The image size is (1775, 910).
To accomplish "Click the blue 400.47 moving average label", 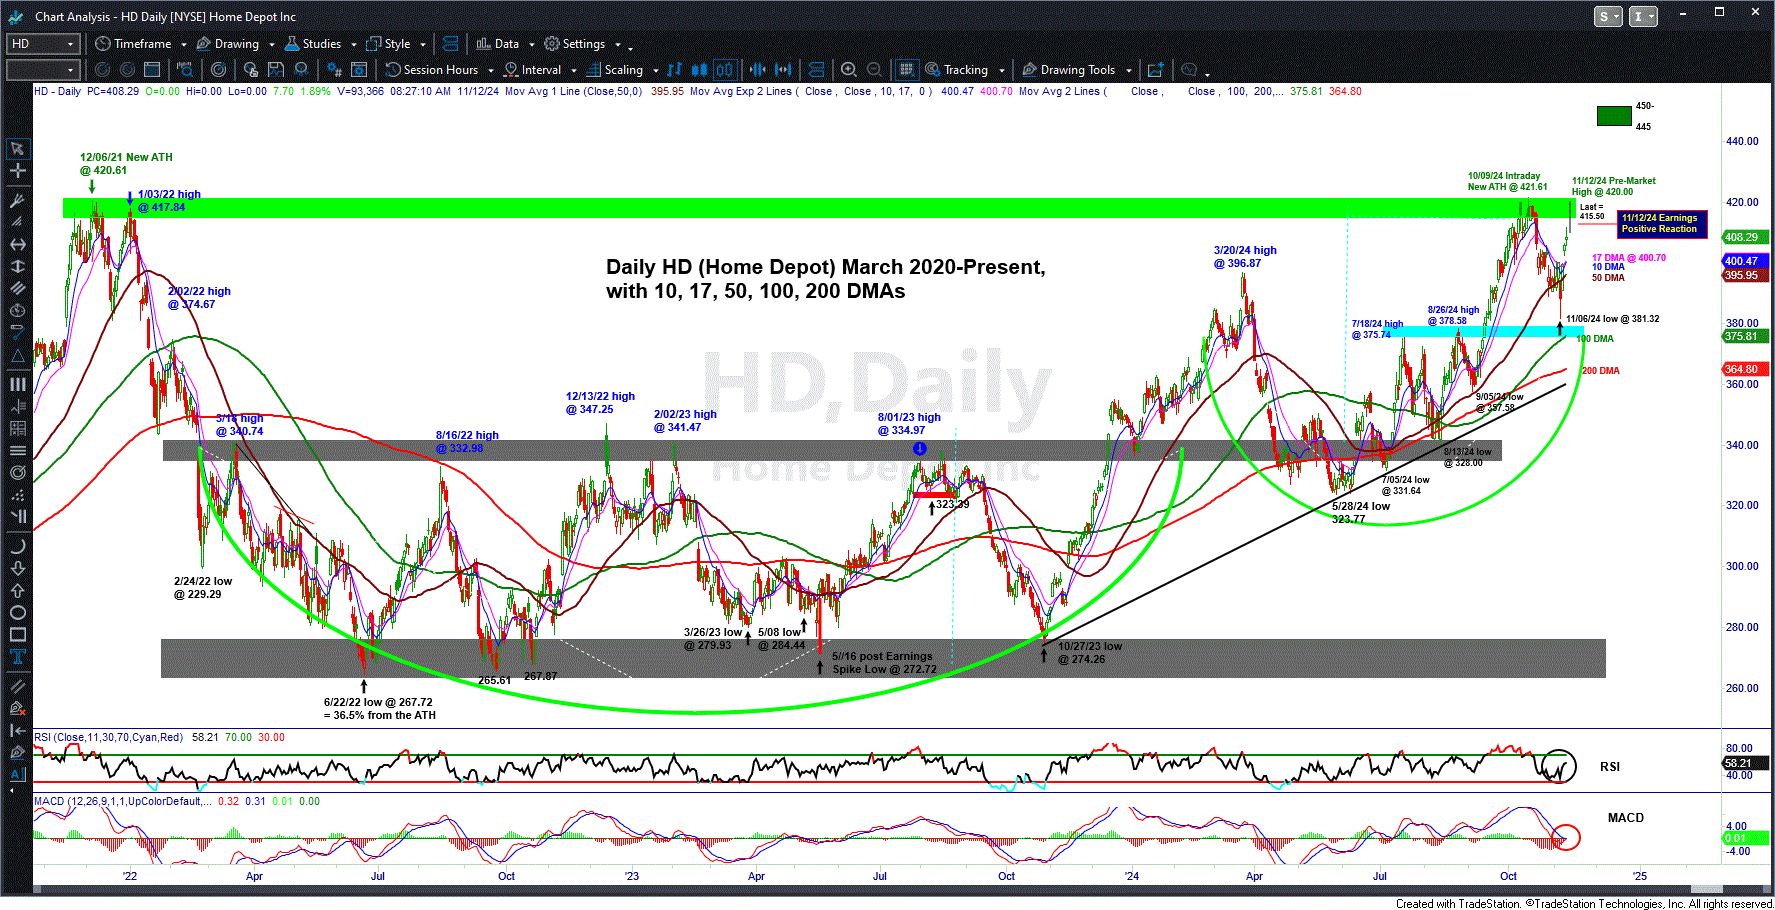I will tap(1745, 261).
